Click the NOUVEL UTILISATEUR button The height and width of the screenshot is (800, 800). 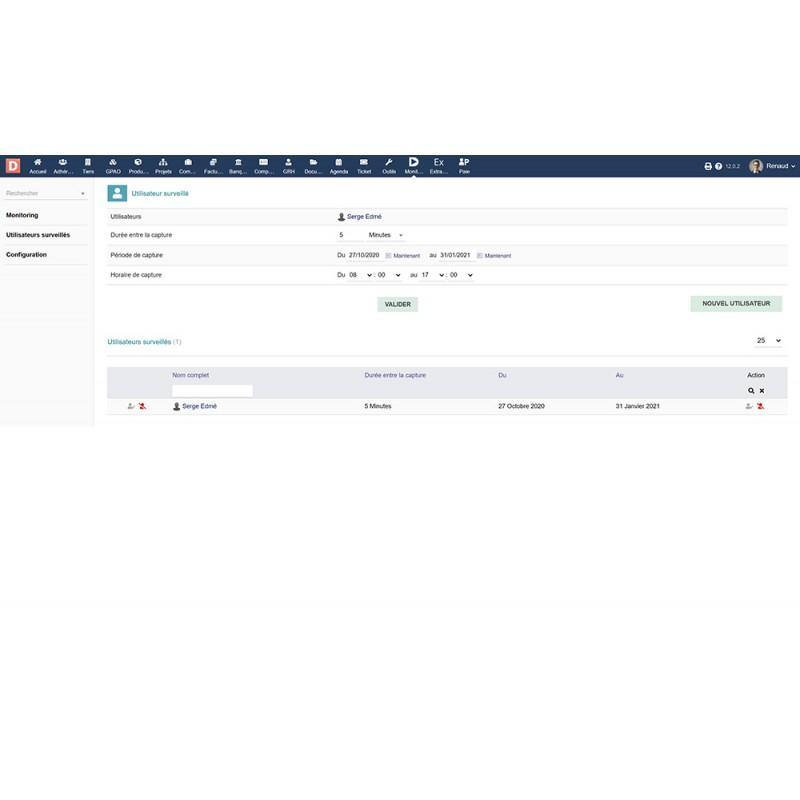pos(735,304)
